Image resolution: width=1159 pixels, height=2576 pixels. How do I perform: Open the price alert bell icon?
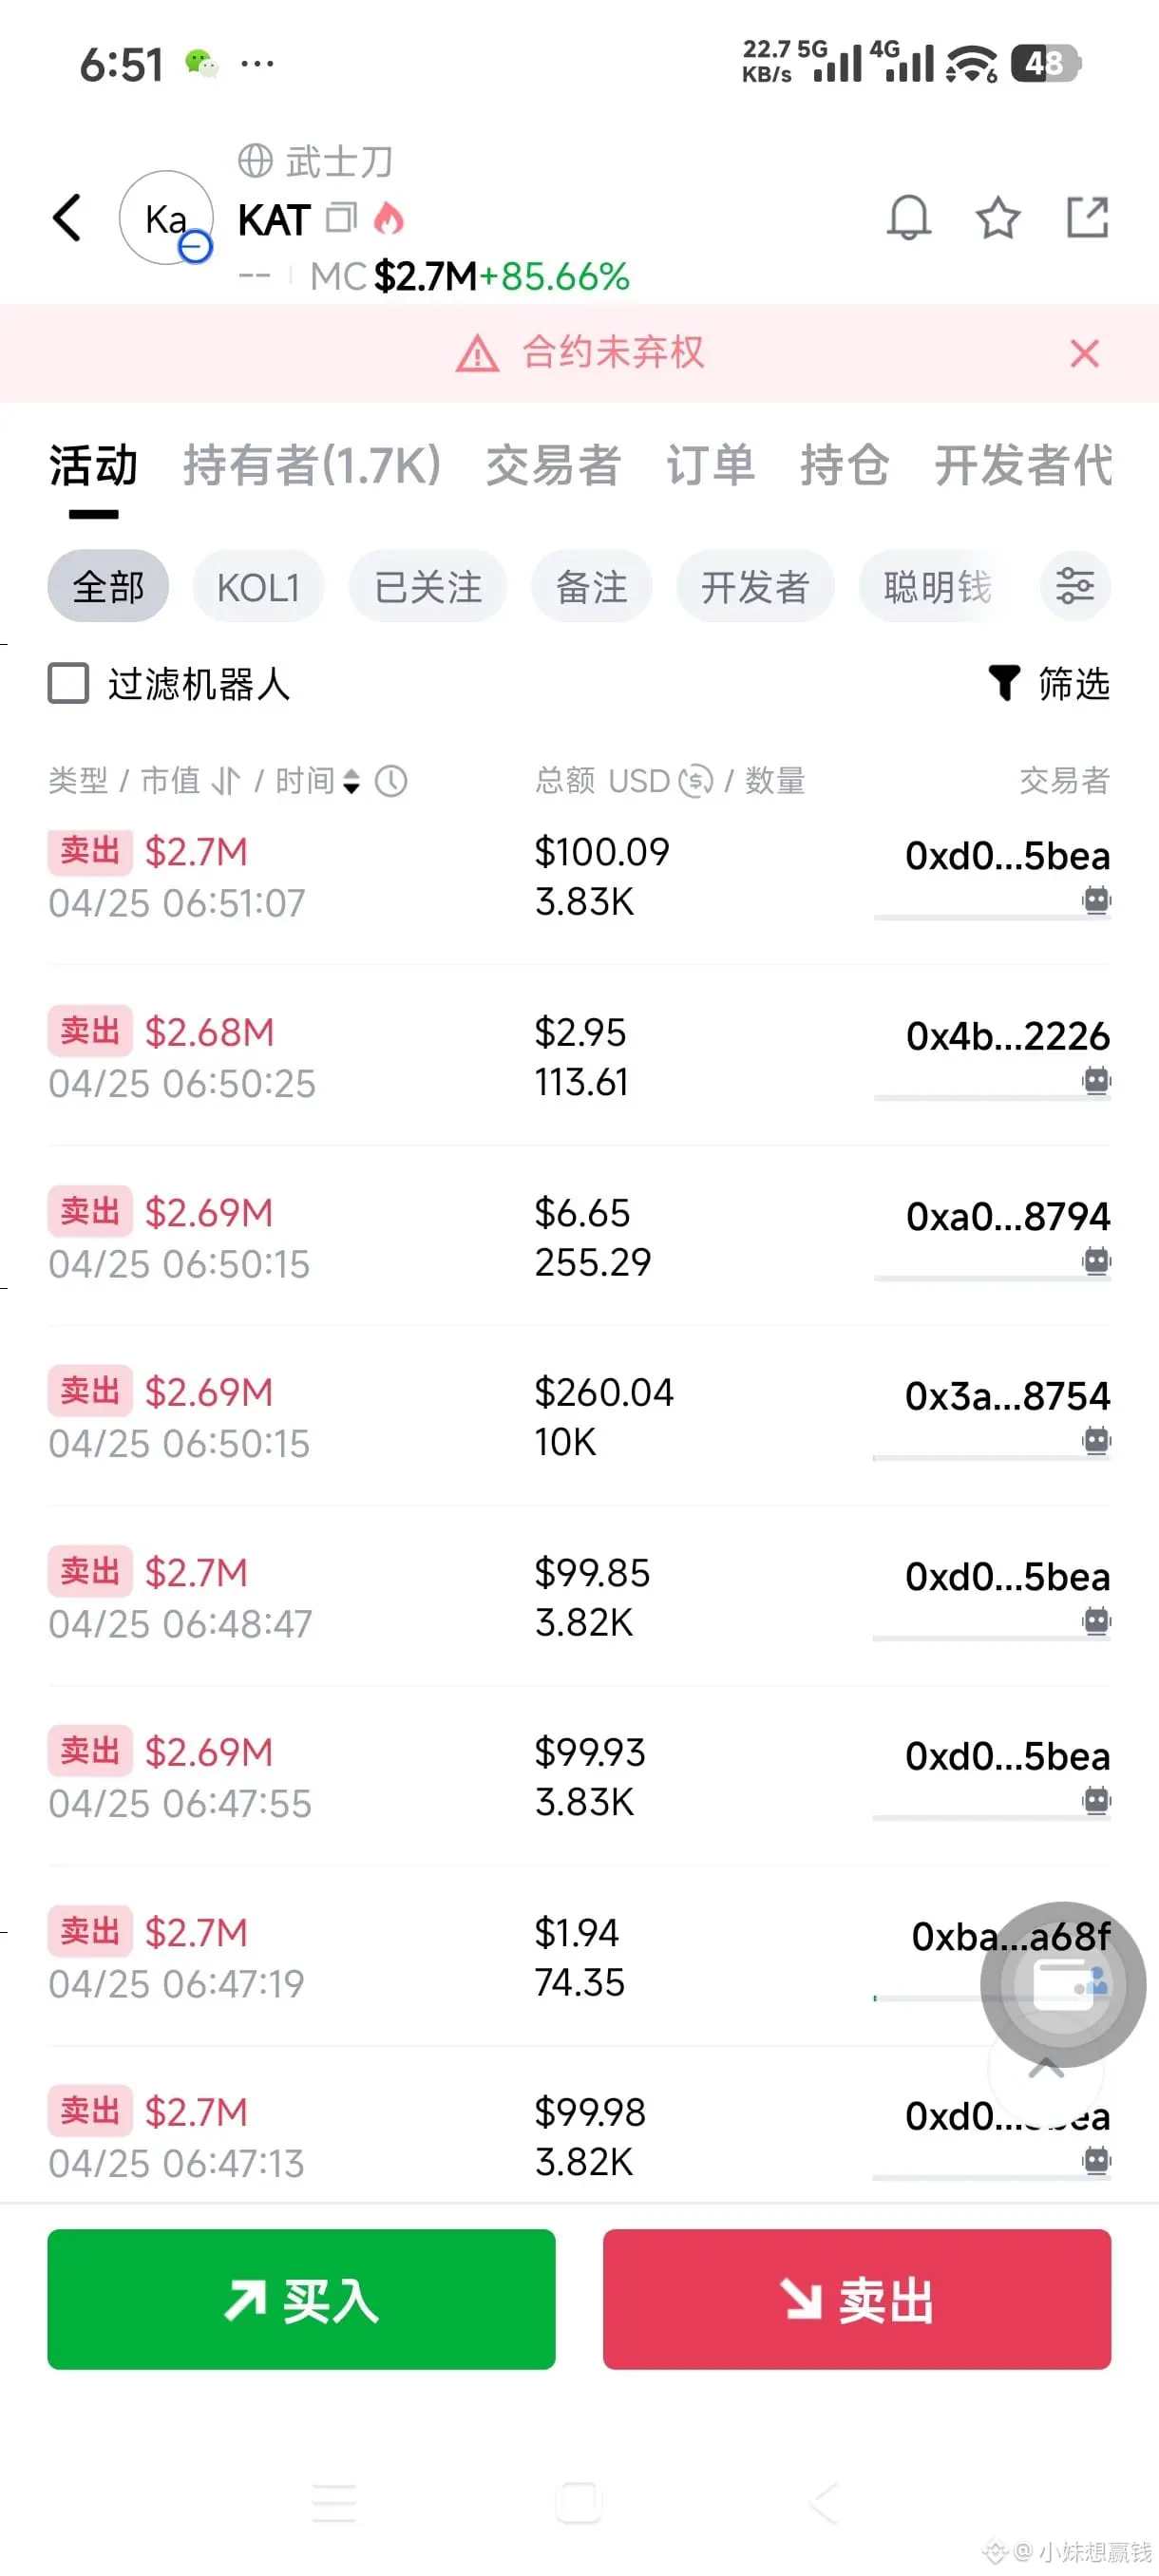point(908,217)
